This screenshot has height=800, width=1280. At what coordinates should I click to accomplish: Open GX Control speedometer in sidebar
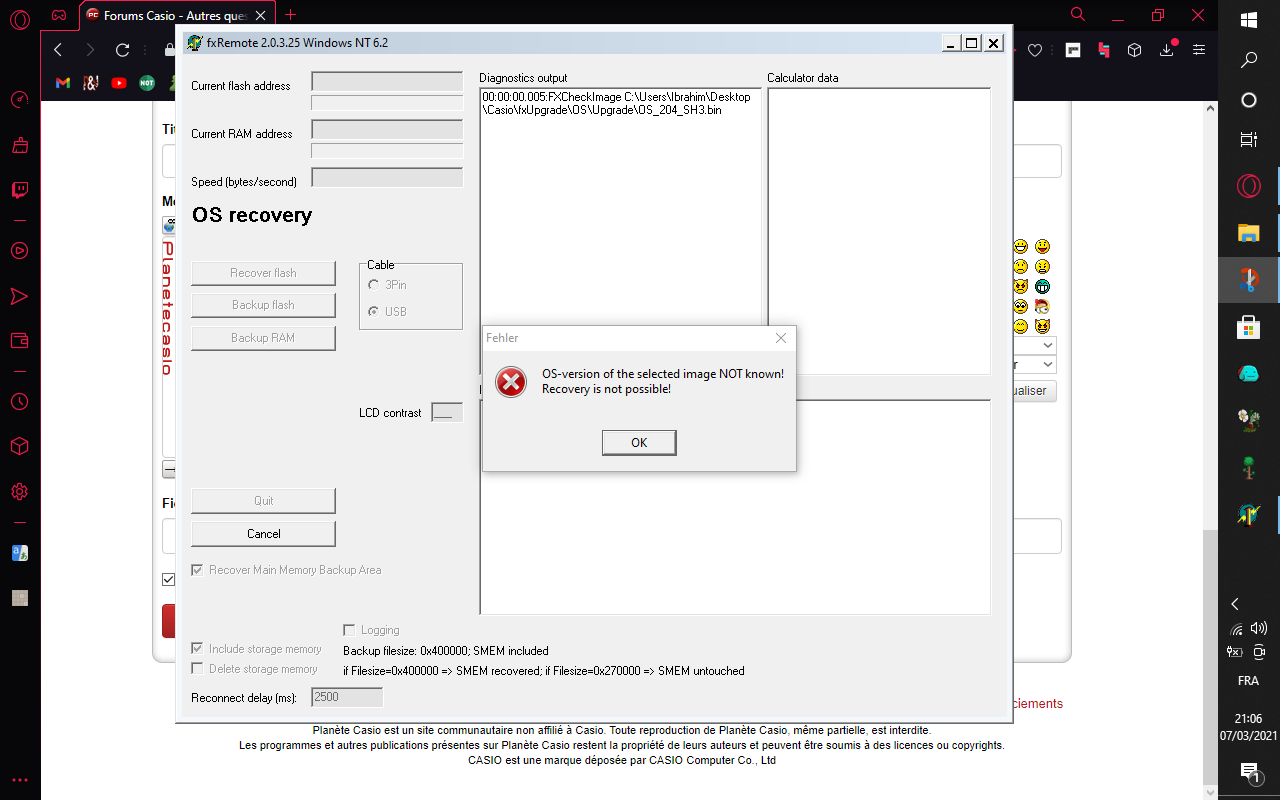pos(20,100)
